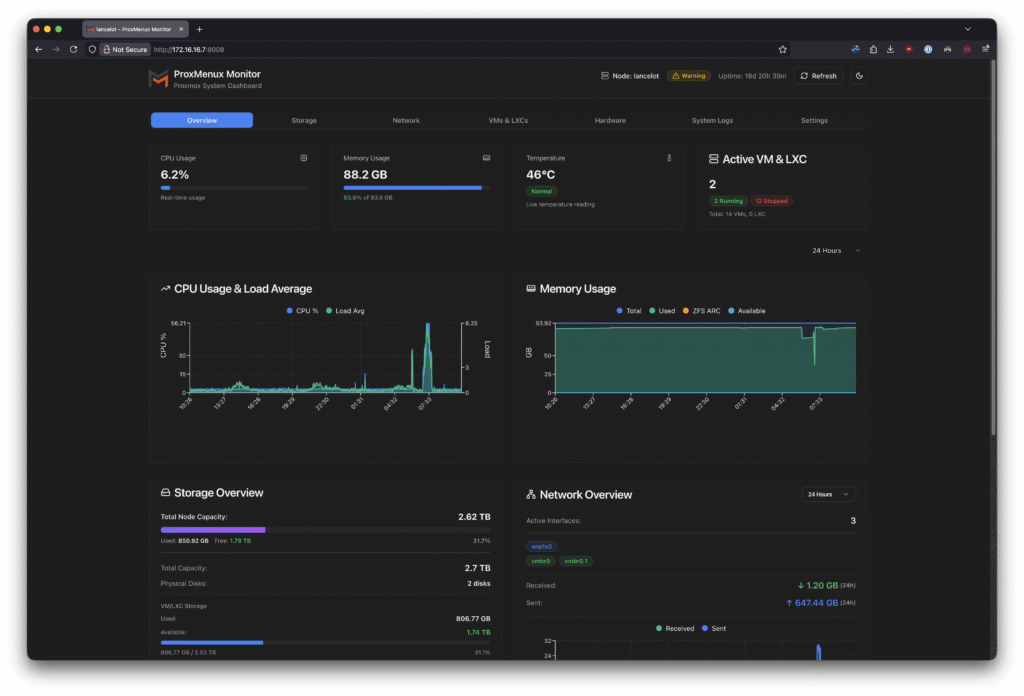Expand the browser tab list chevron
1024x696 pixels.
click(x=967, y=29)
